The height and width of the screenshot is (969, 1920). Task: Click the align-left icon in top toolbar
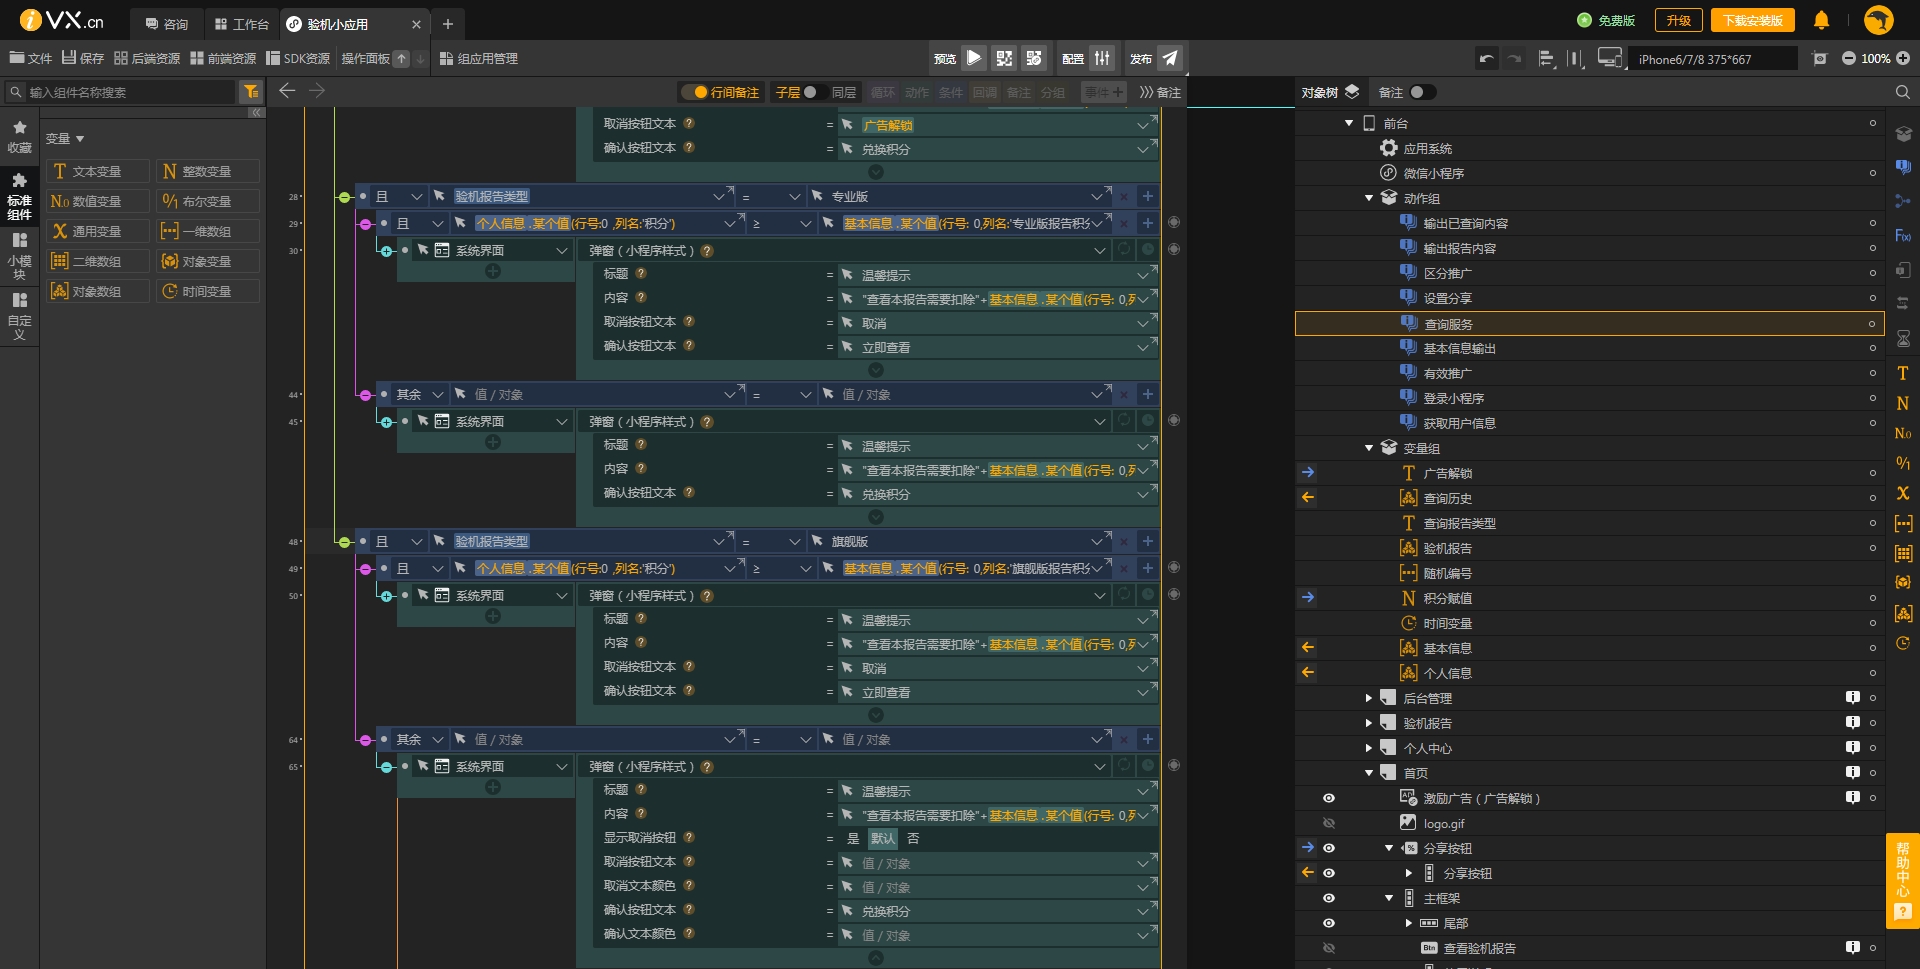(1546, 59)
